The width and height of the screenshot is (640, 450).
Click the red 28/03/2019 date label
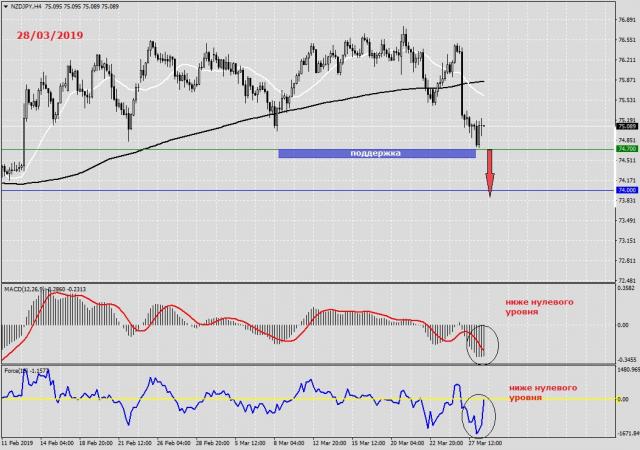tap(49, 35)
